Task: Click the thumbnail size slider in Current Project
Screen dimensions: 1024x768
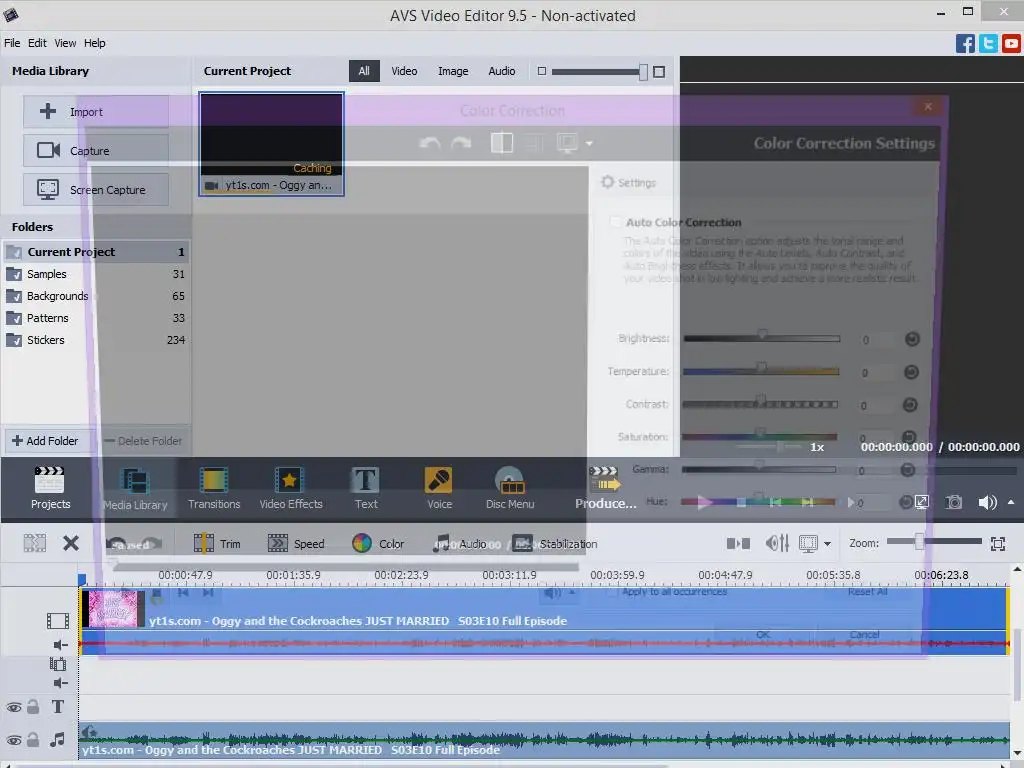Action: (600, 71)
